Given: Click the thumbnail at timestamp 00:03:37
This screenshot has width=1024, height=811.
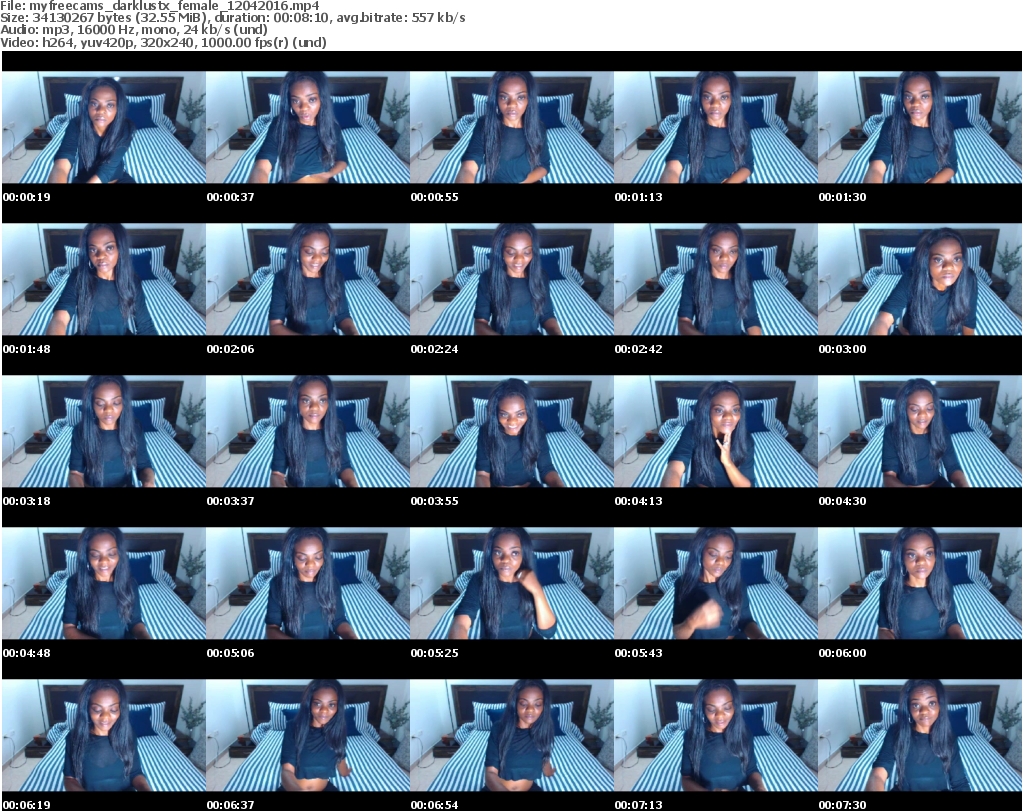Looking at the screenshot, I should [x=308, y=432].
